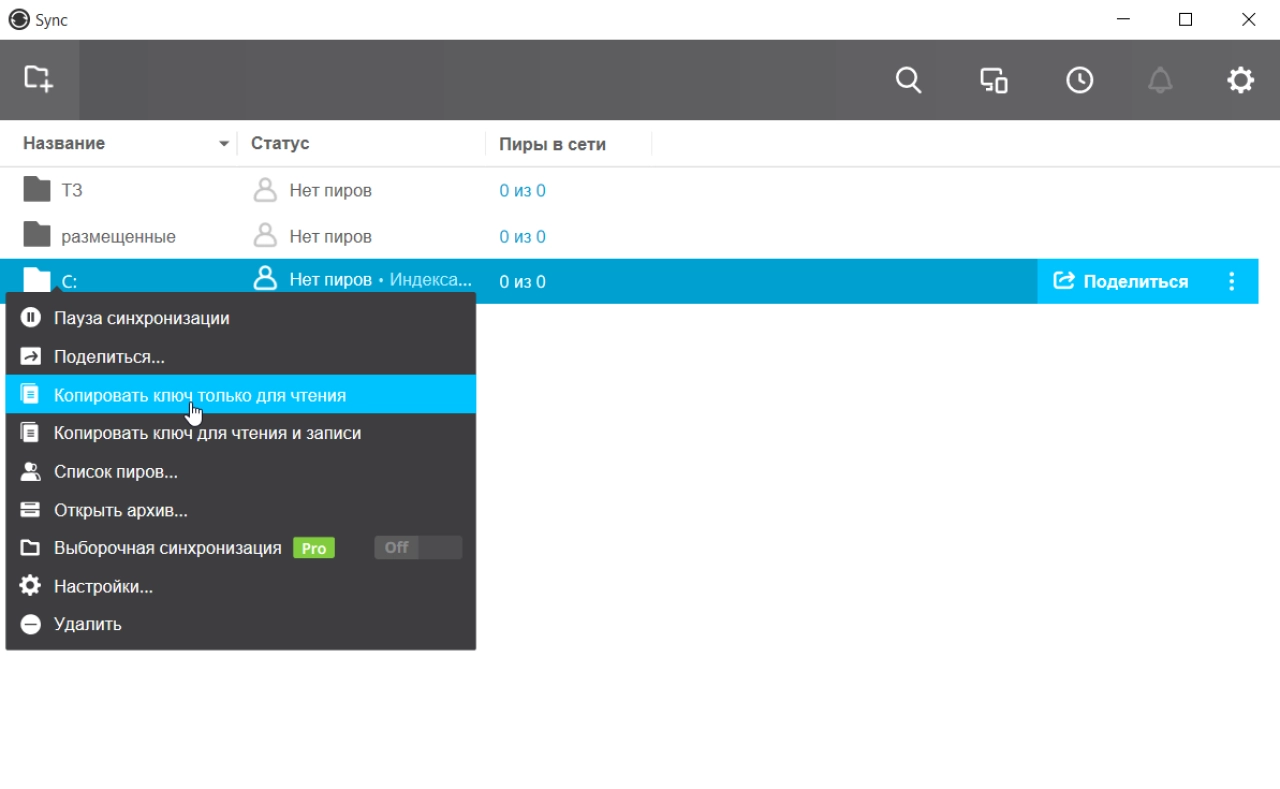Image resolution: width=1280 pixels, height=789 pixels.
Task: Select the размещенные folder name
Action: pos(118,236)
